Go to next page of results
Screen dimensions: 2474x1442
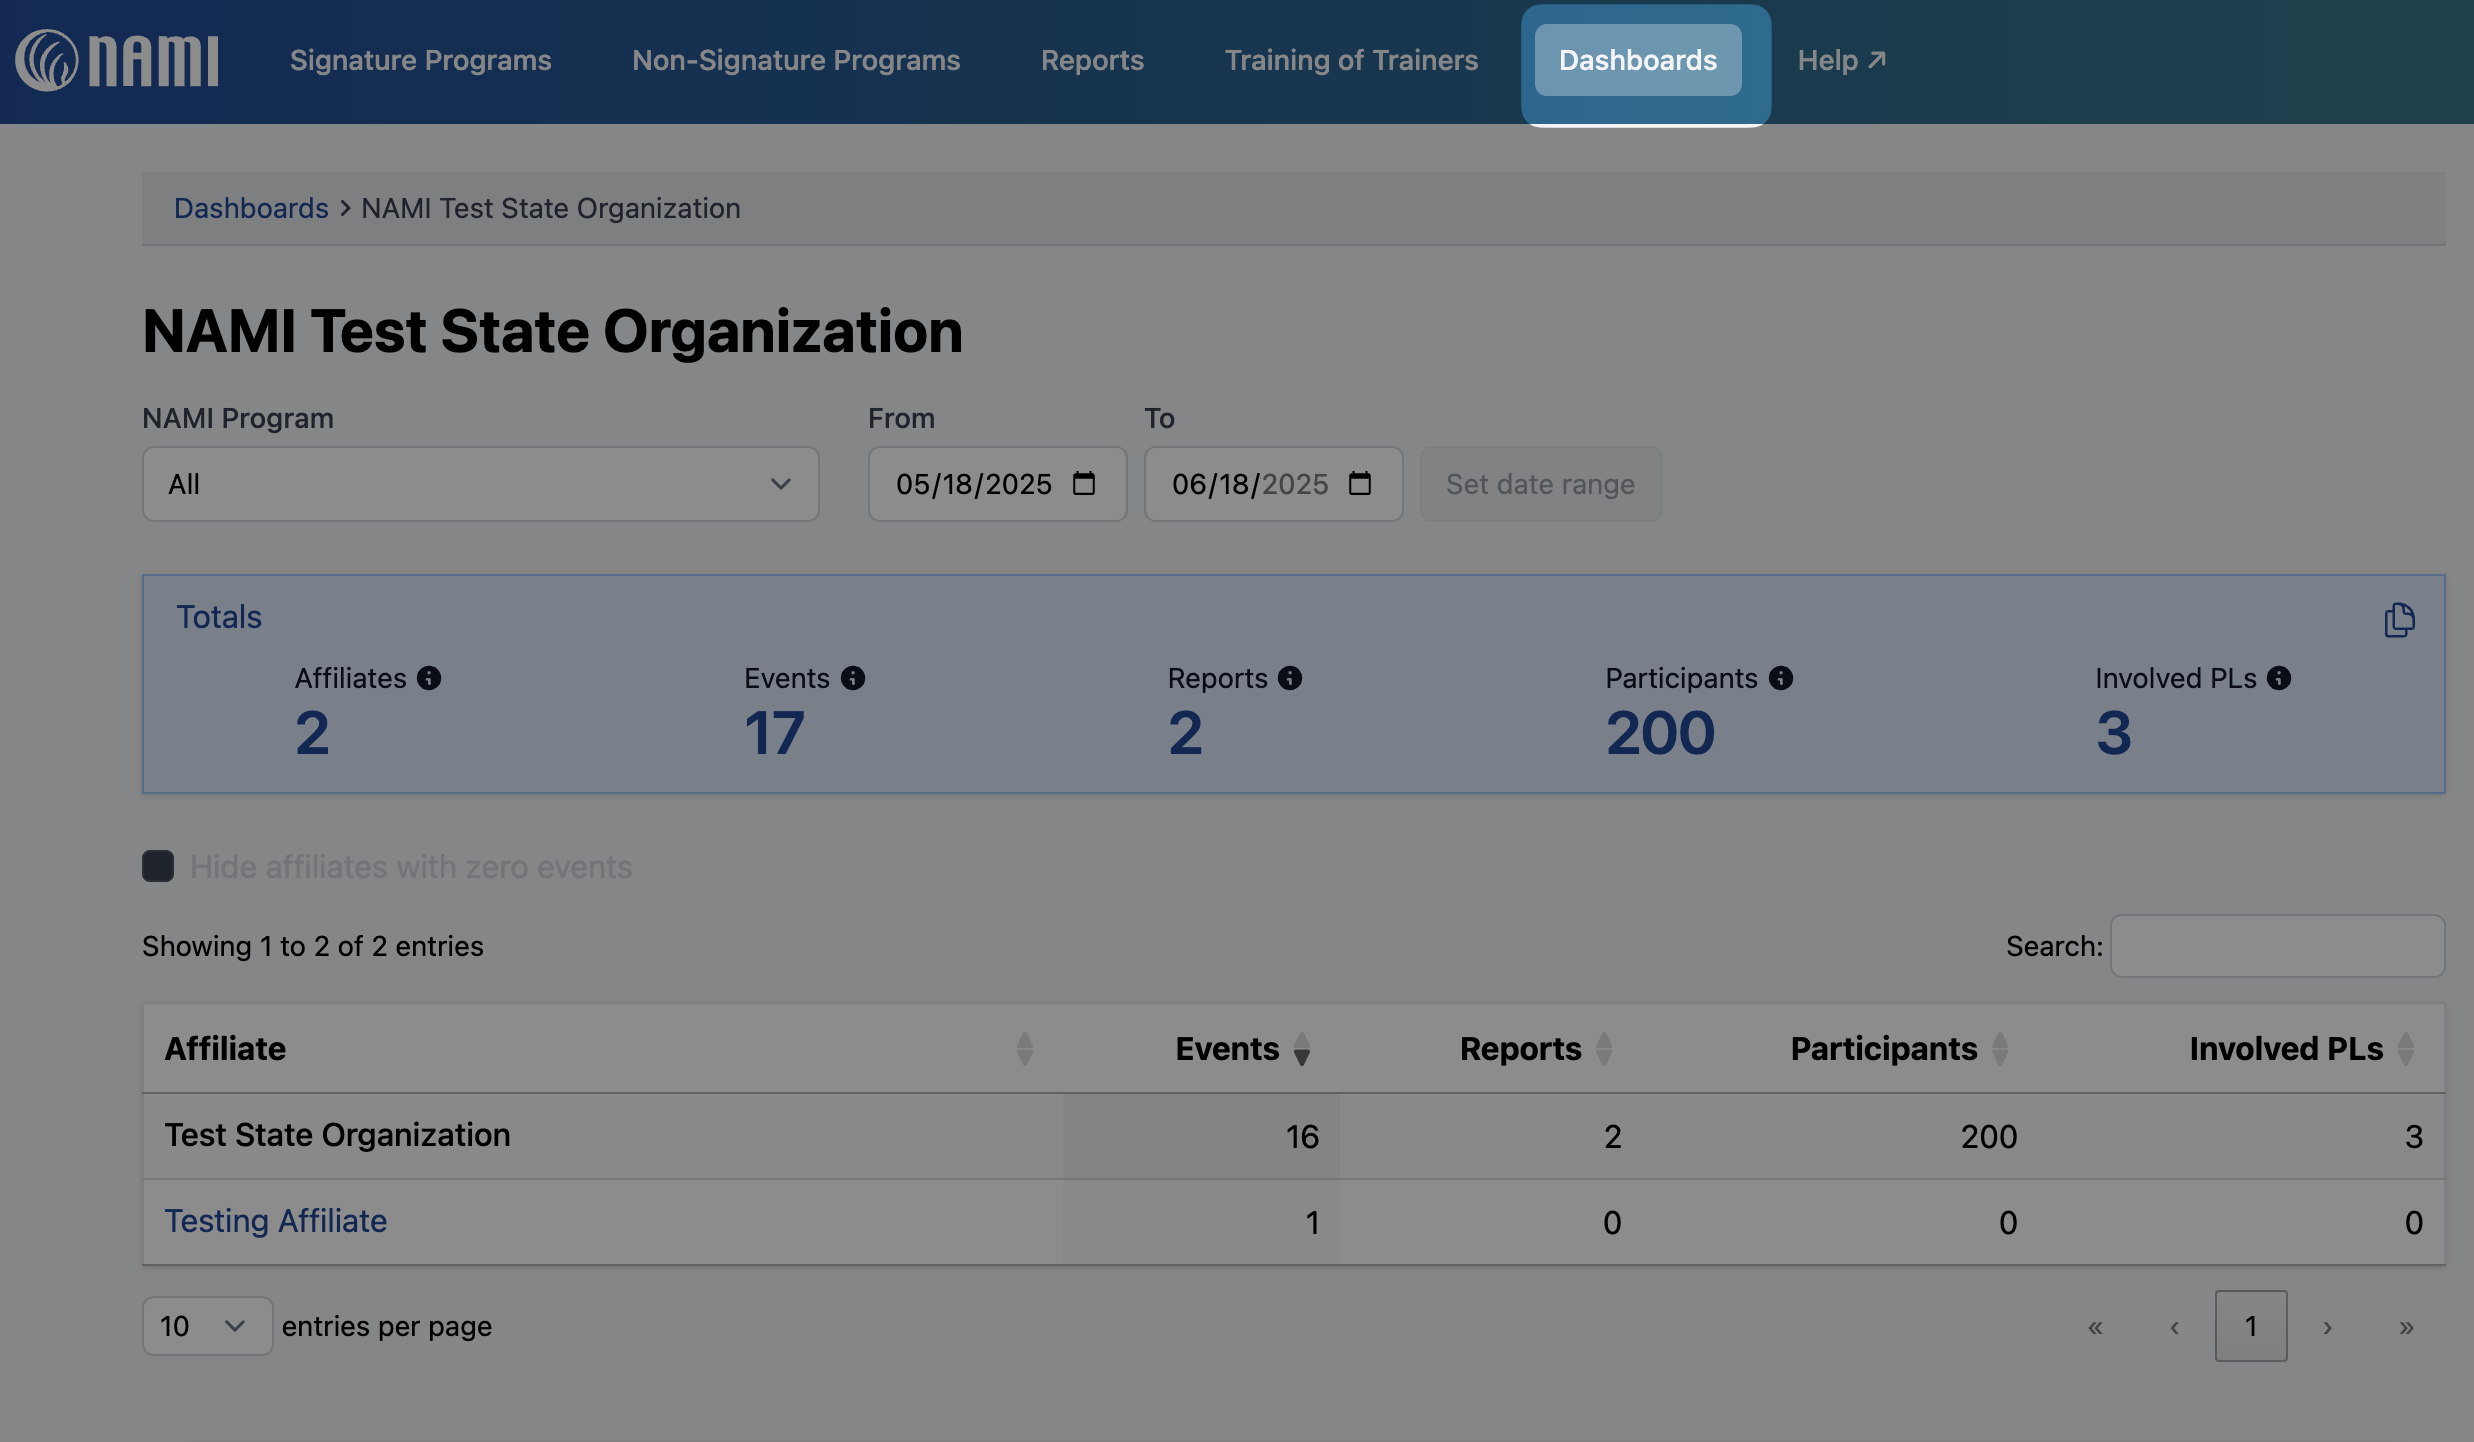click(2328, 1327)
